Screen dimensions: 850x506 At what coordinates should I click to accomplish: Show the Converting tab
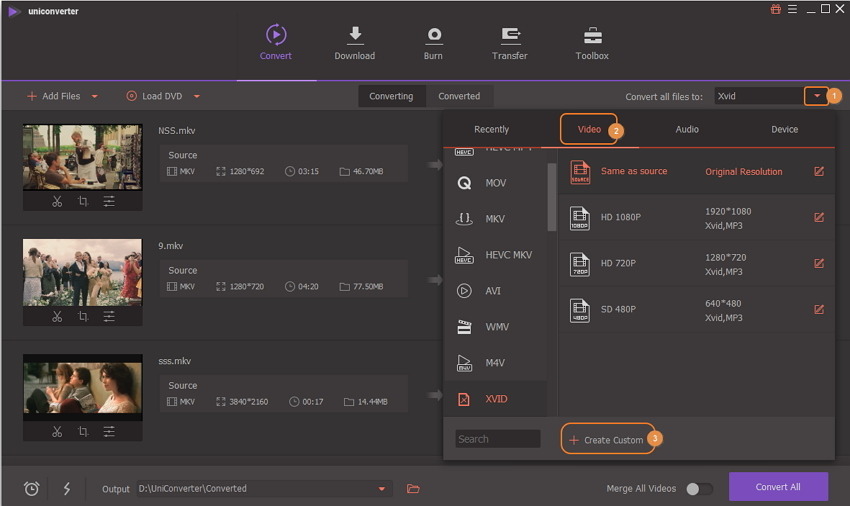tap(391, 96)
